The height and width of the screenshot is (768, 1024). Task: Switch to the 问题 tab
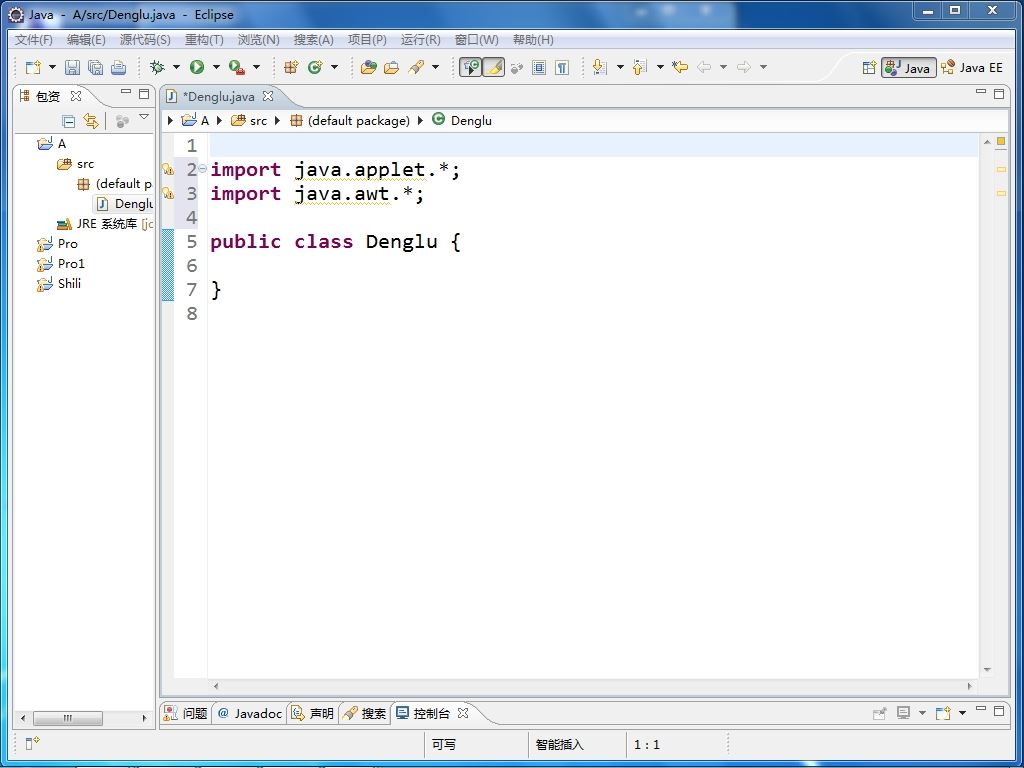coord(186,713)
